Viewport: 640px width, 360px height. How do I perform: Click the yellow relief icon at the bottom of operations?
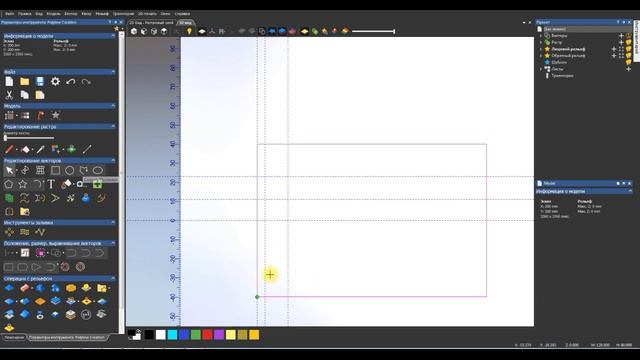9,327
